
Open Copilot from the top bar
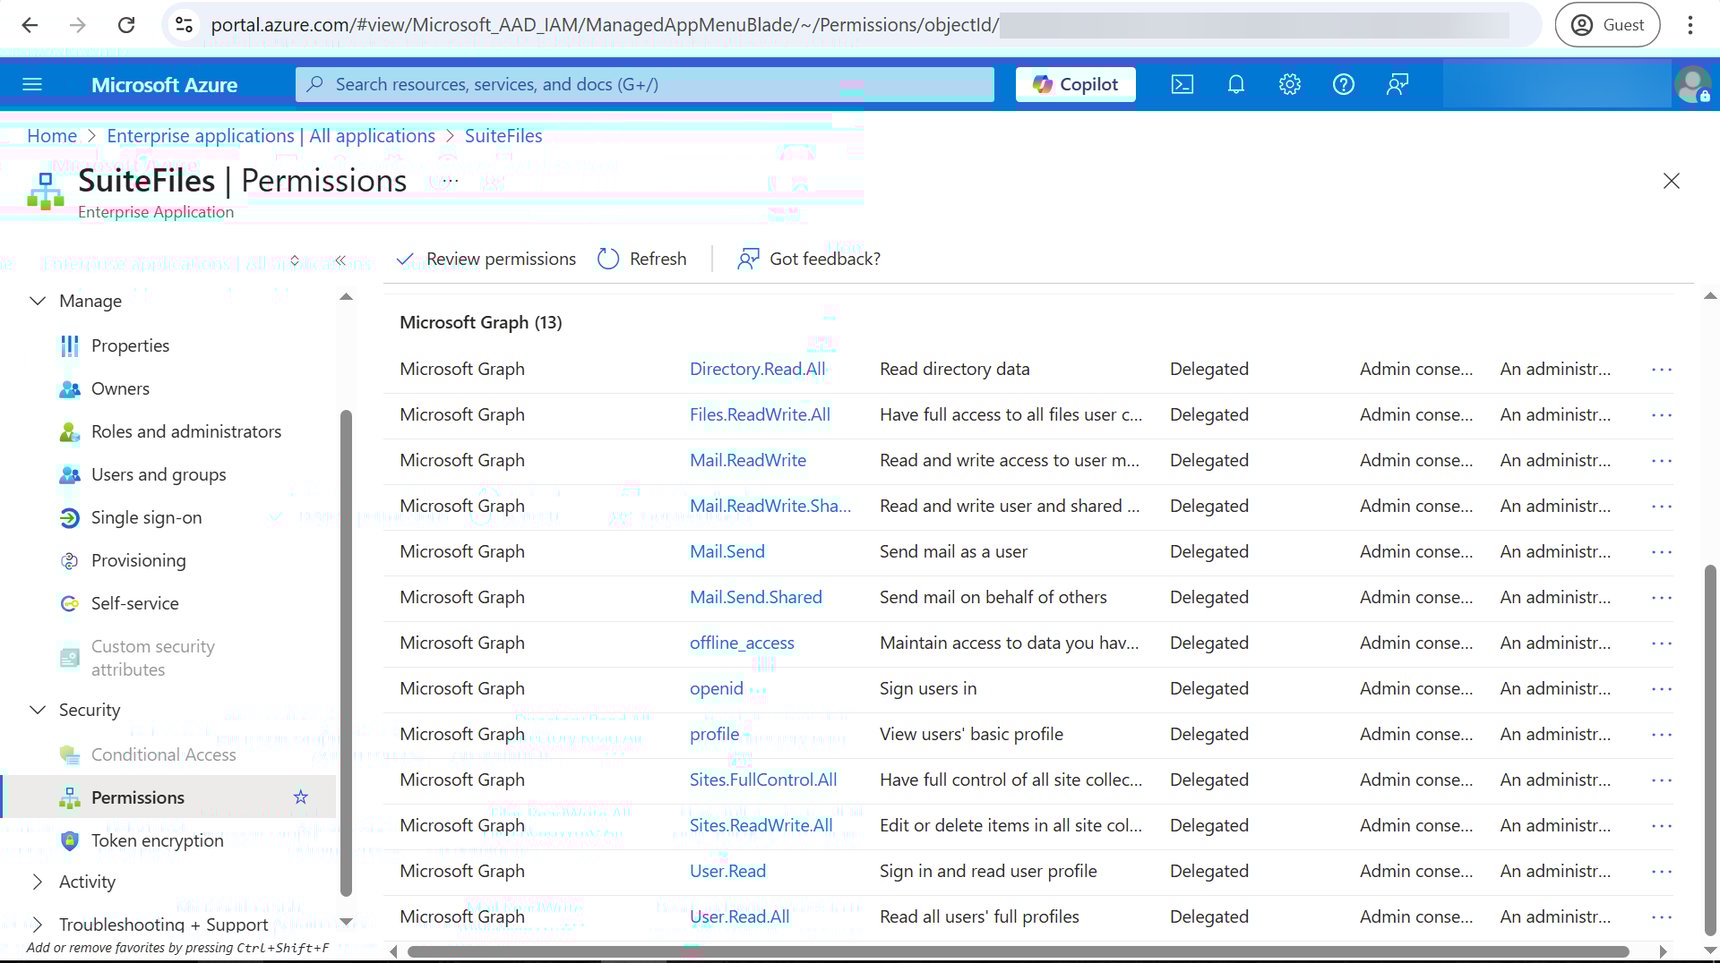1075,84
